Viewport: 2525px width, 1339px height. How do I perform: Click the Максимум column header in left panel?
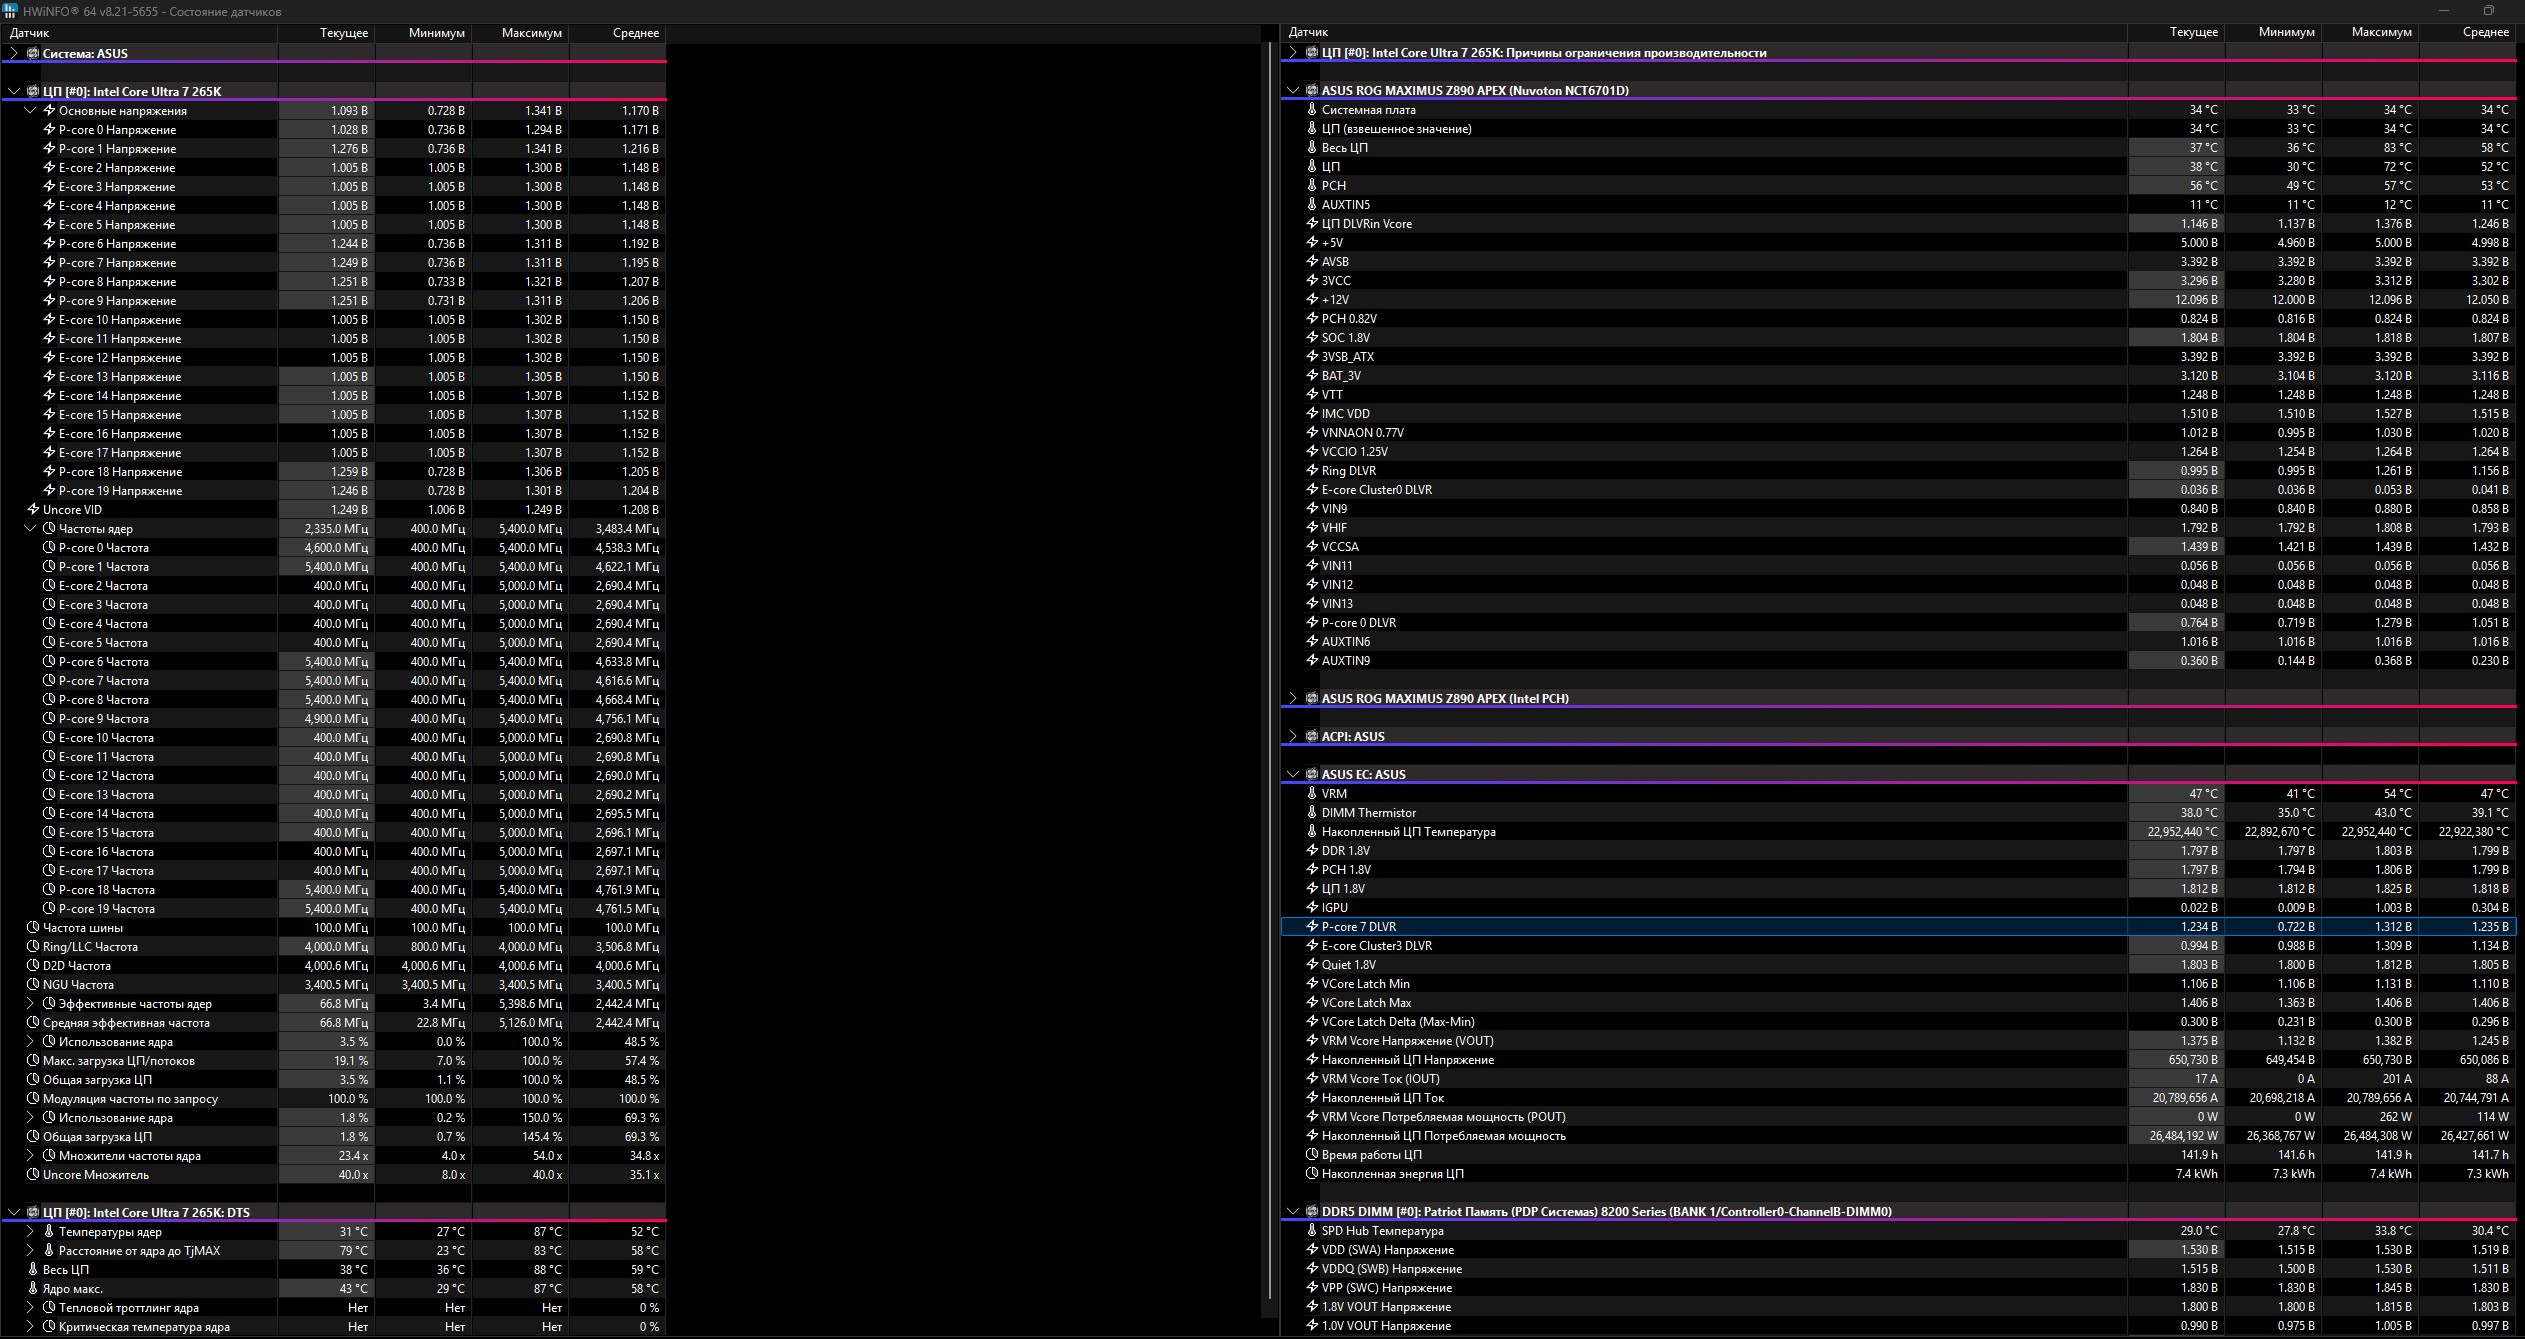[531, 33]
